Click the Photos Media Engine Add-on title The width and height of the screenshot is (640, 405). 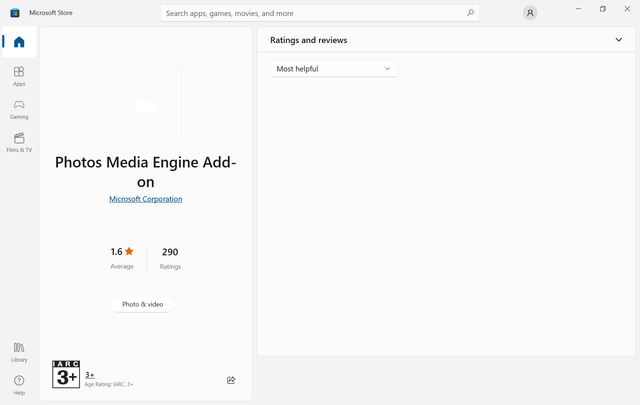pyautogui.click(x=146, y=172)
